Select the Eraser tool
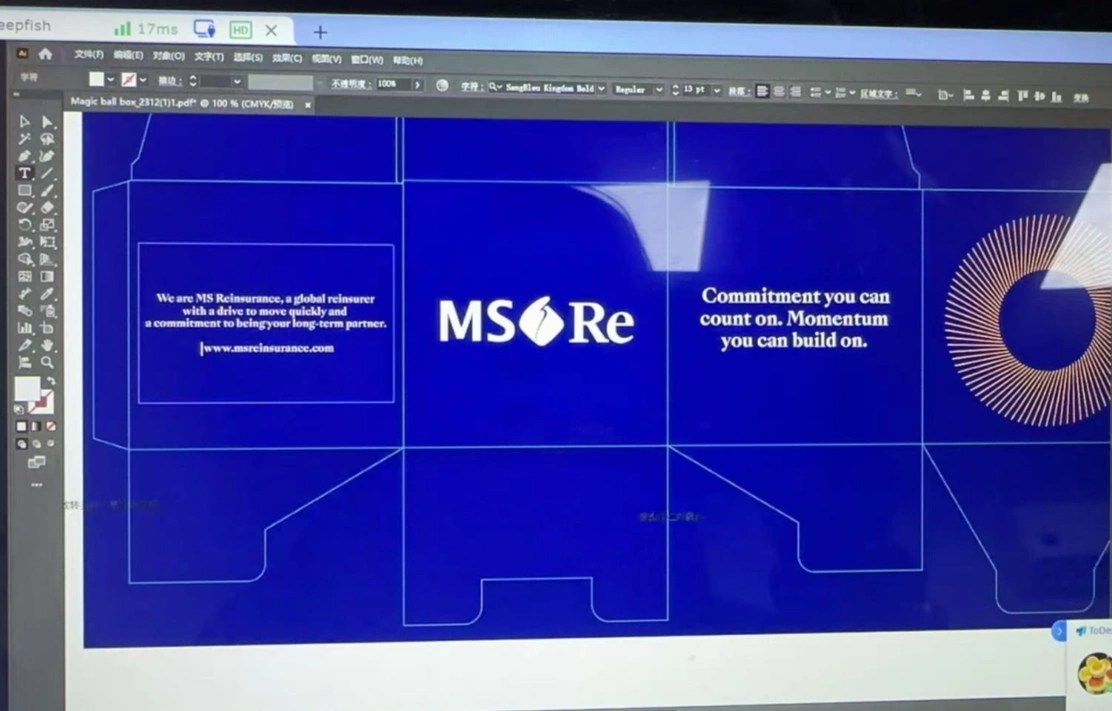 coord(47,207)
